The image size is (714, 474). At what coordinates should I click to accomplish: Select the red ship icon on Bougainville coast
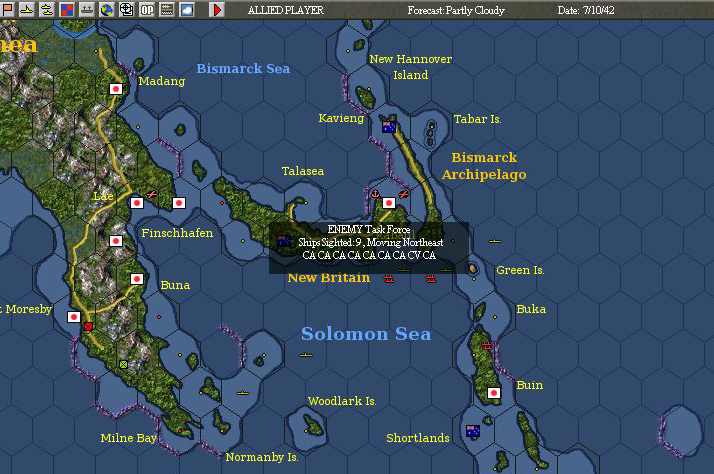click(487, 345)
